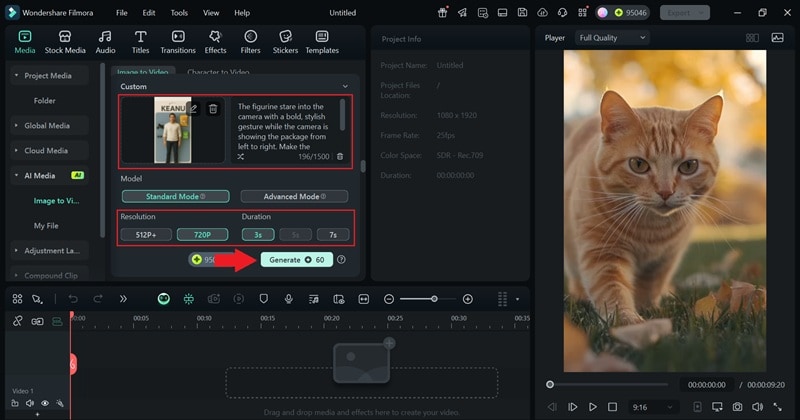Choose the 720P resolution
The image size is (800, 420).
click(202, 235)
